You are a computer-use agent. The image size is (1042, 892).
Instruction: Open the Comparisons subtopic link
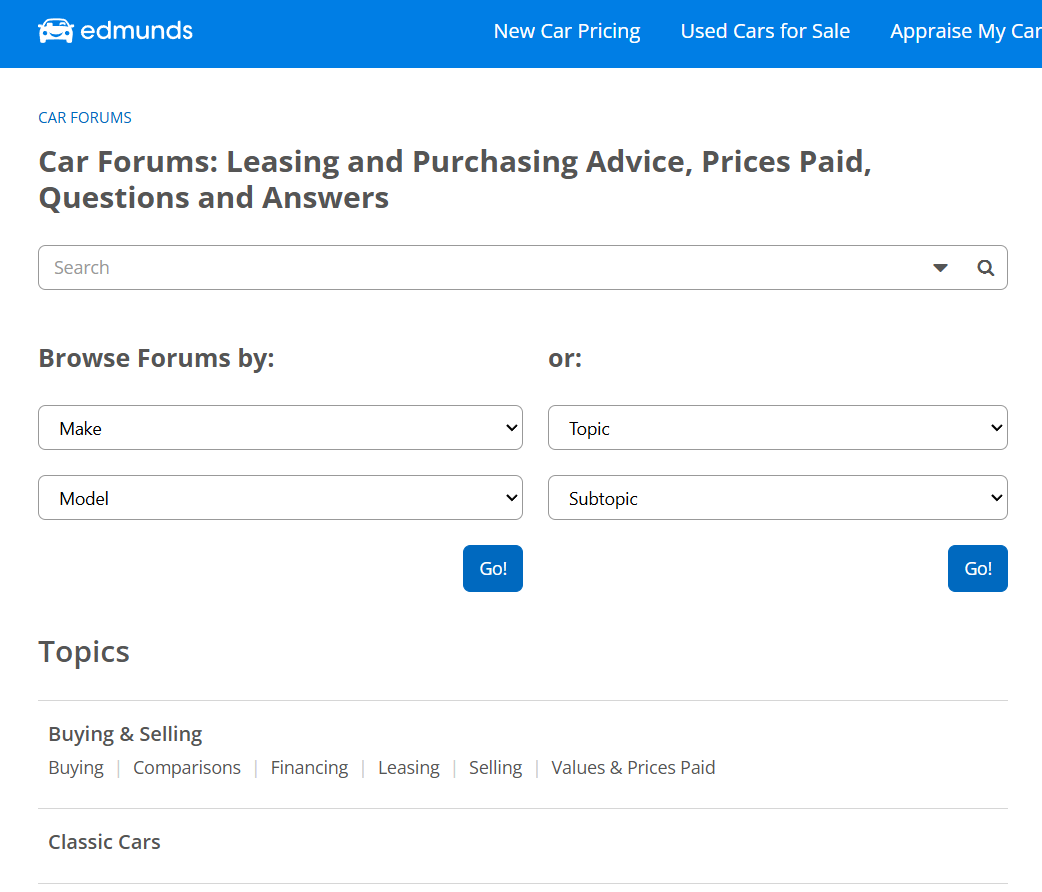[x=187, y=768]
